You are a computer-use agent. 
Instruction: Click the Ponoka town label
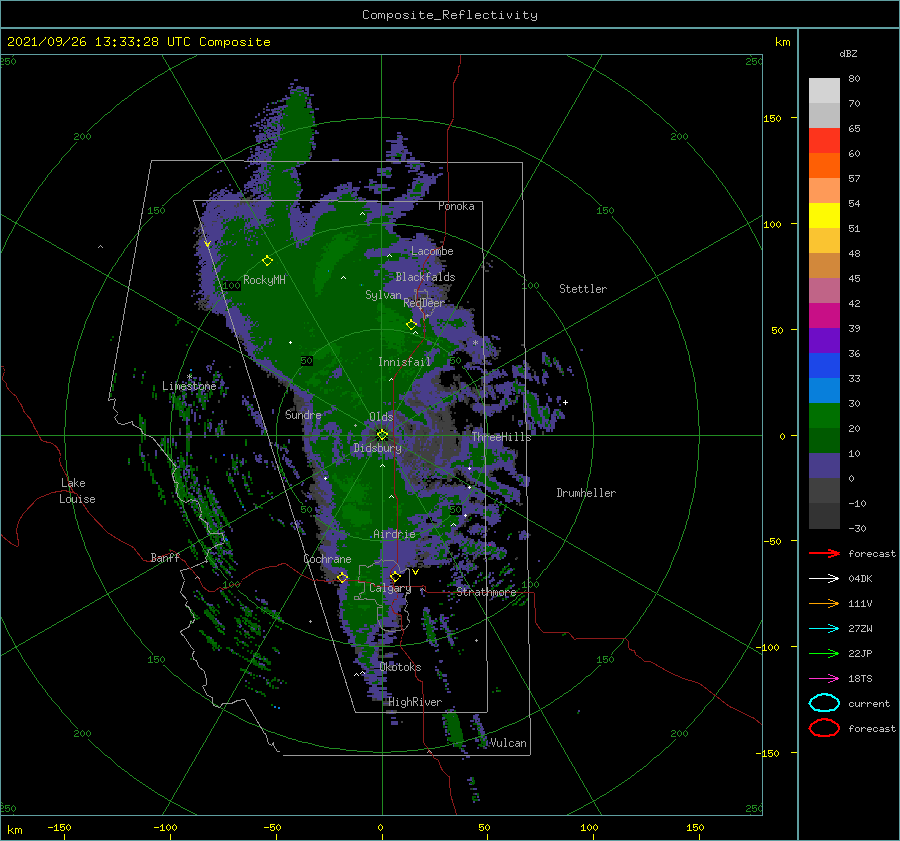pyautogui.click(x=456, y=206)
